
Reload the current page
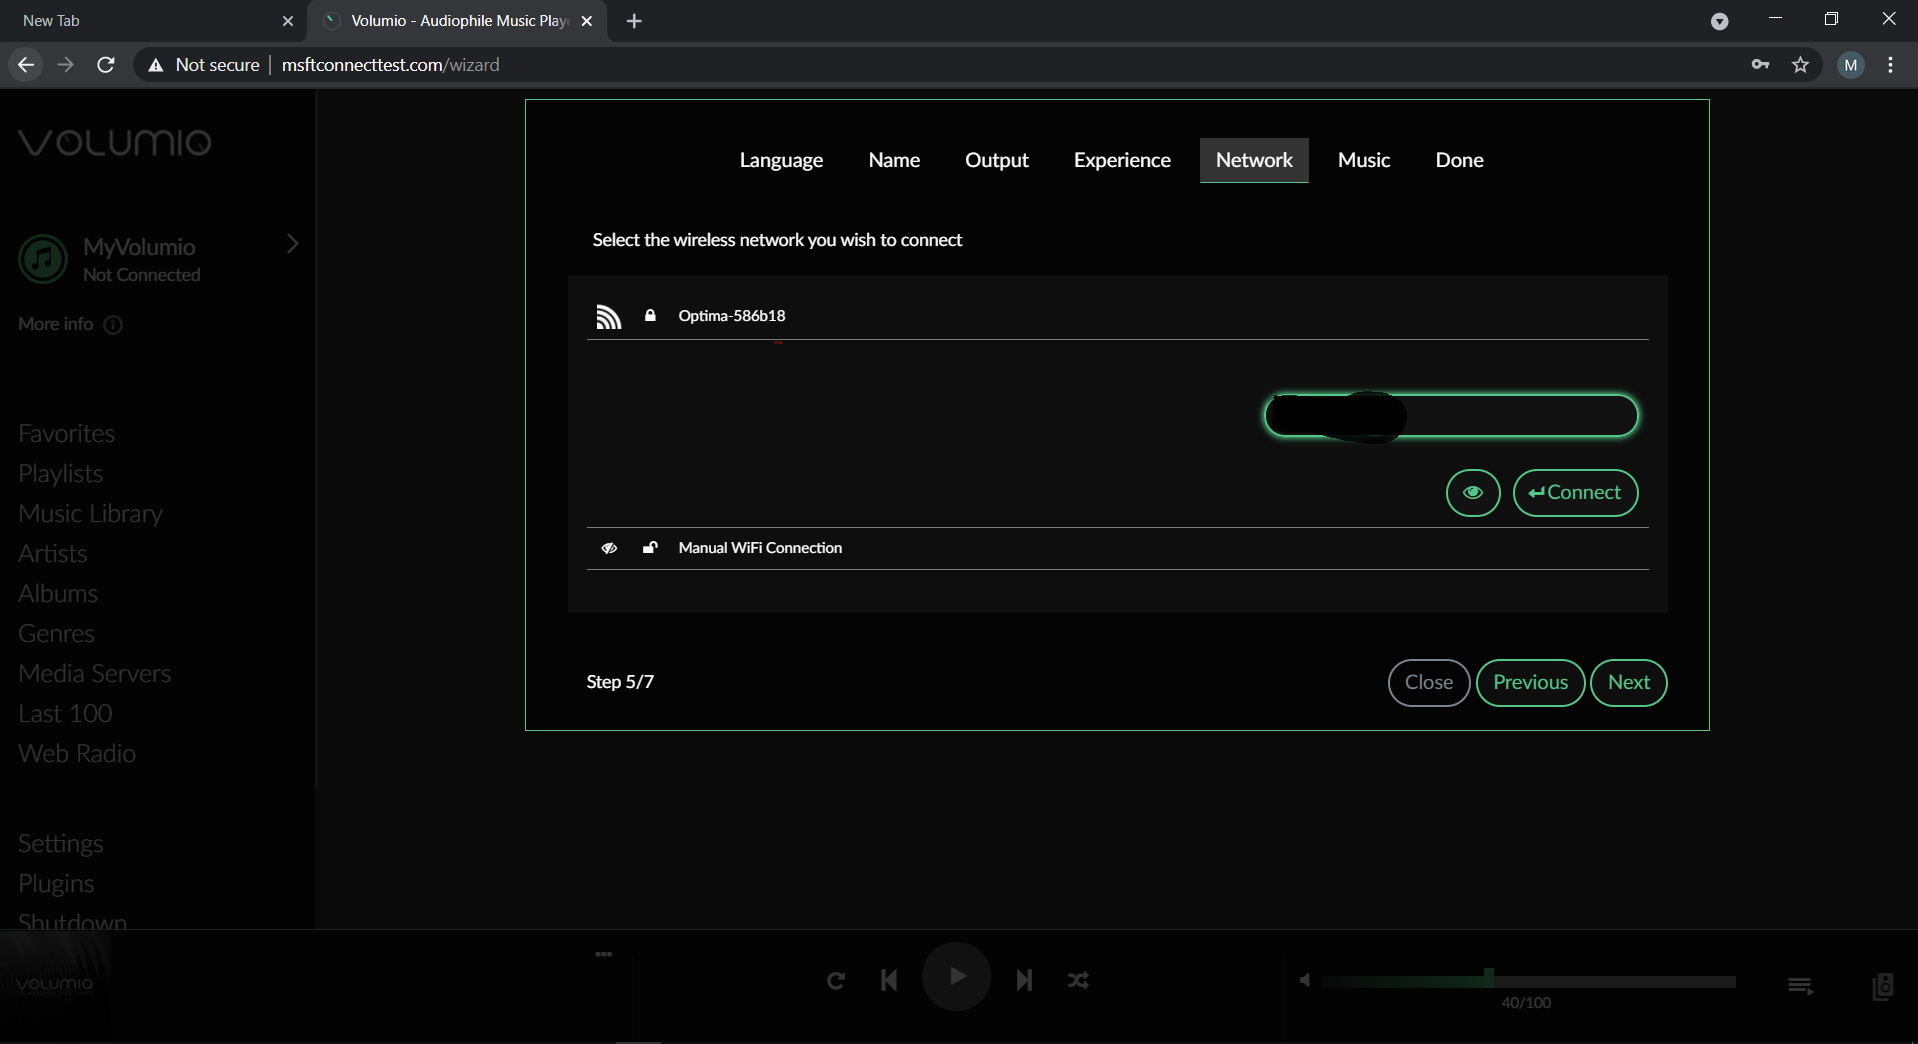click(x=106, y=65)
